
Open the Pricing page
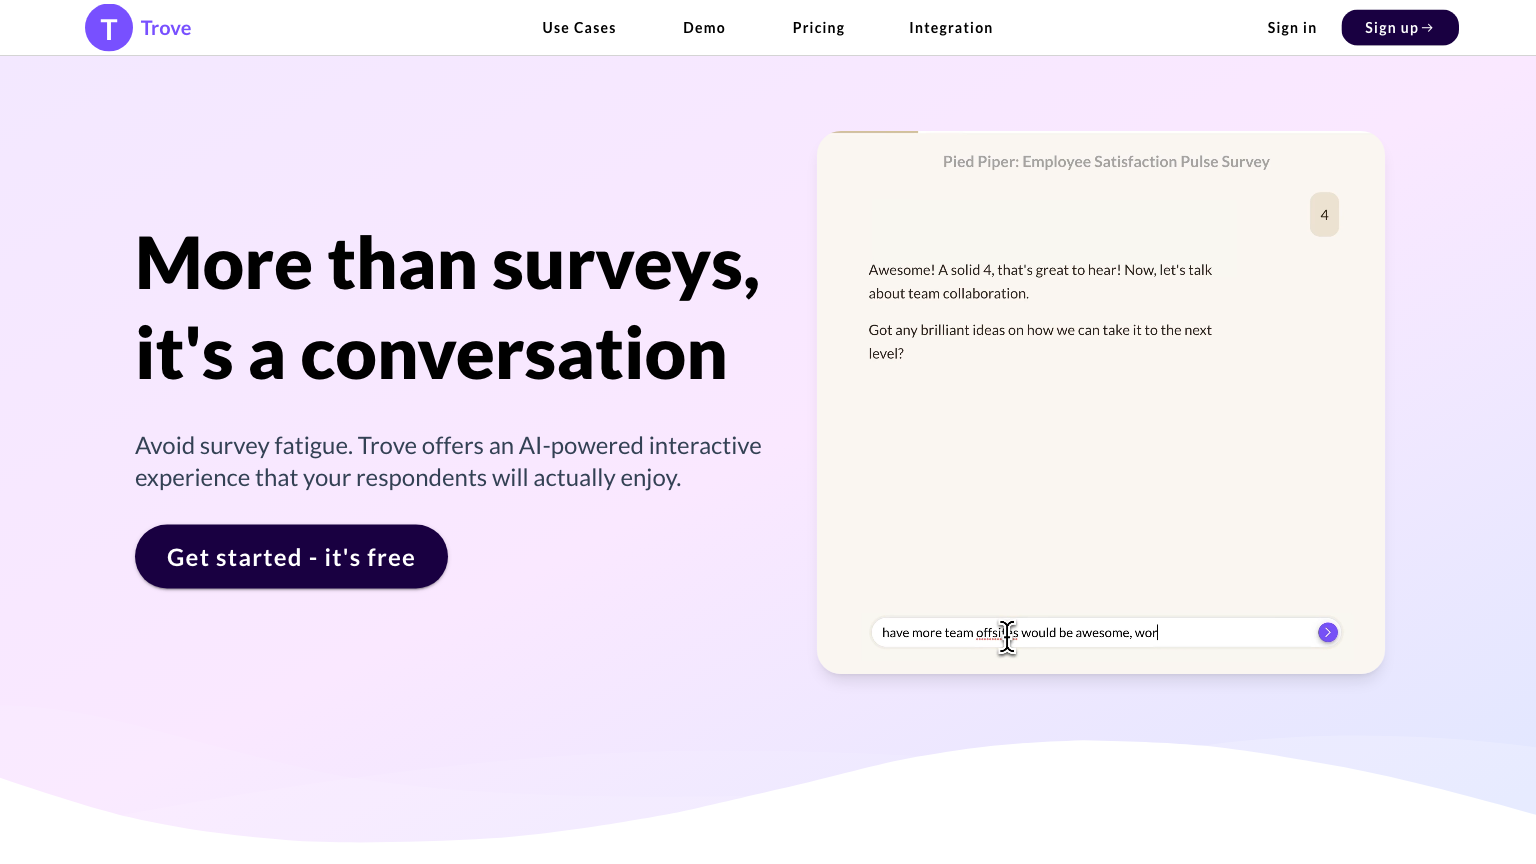pyautogui.click(x=818, y=28)
